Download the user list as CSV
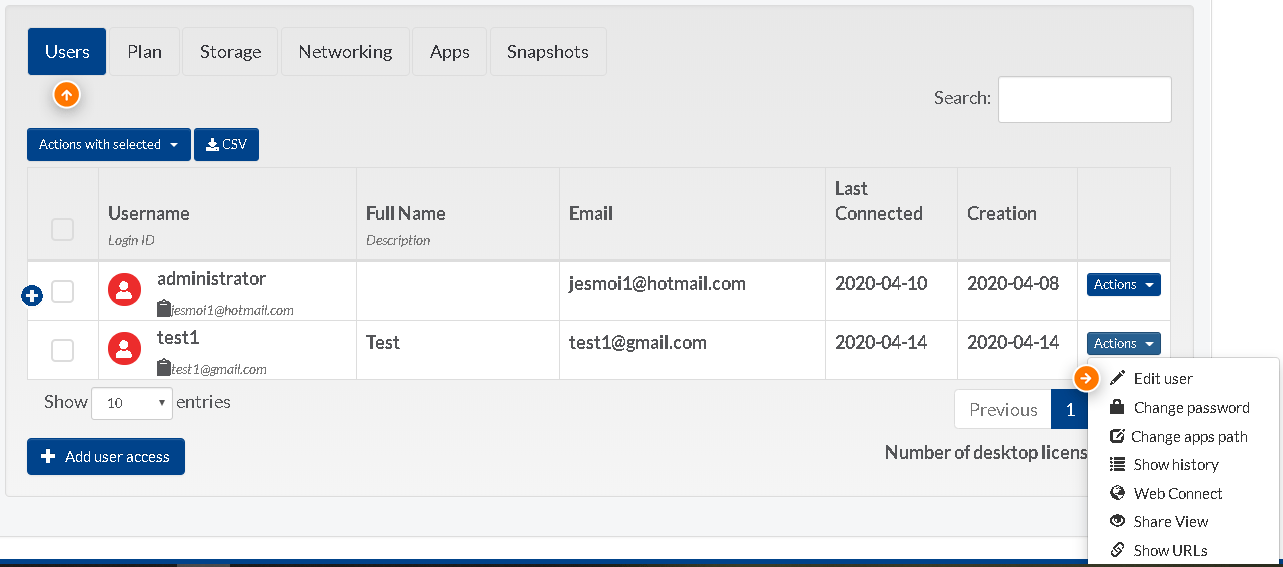The image size is (1283, 567). 227,144
